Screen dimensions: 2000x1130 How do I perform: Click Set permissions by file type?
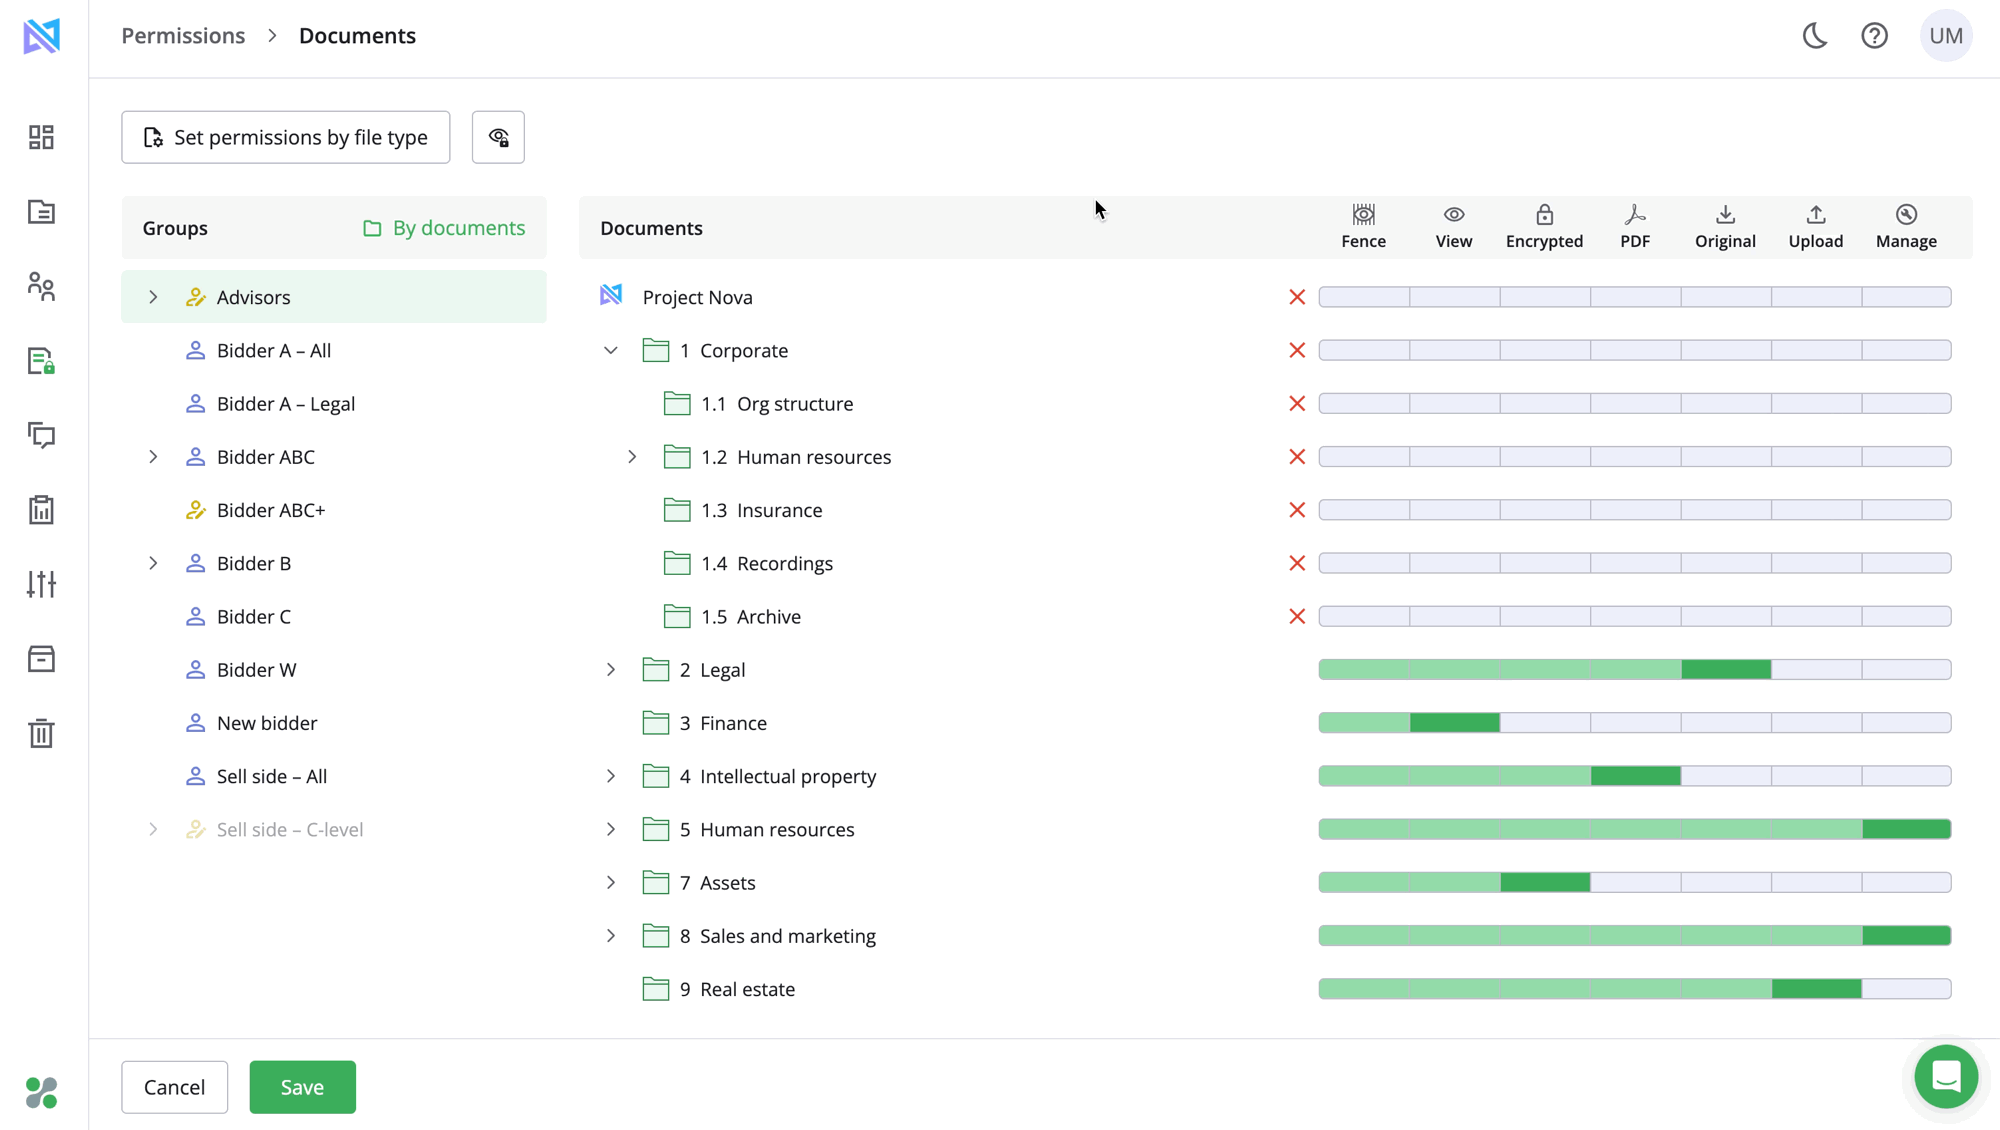click(x=286, y=137)
